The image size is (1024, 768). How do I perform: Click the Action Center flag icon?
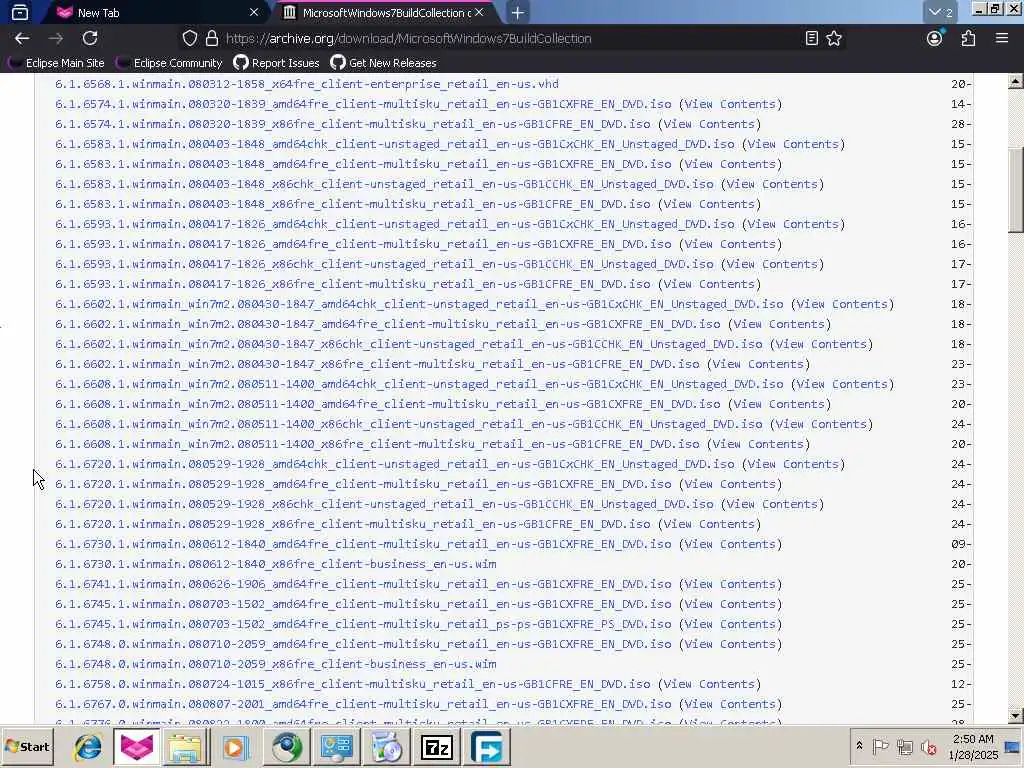[880, 746]
